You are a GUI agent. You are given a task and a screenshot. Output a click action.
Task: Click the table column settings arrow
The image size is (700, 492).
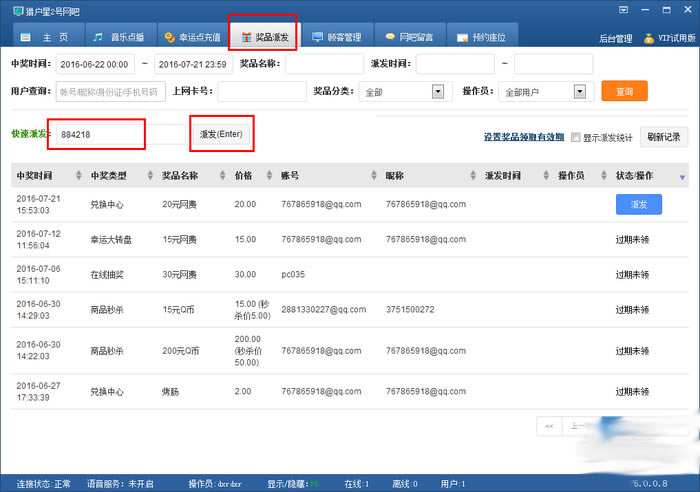click(x=683, y=177)
